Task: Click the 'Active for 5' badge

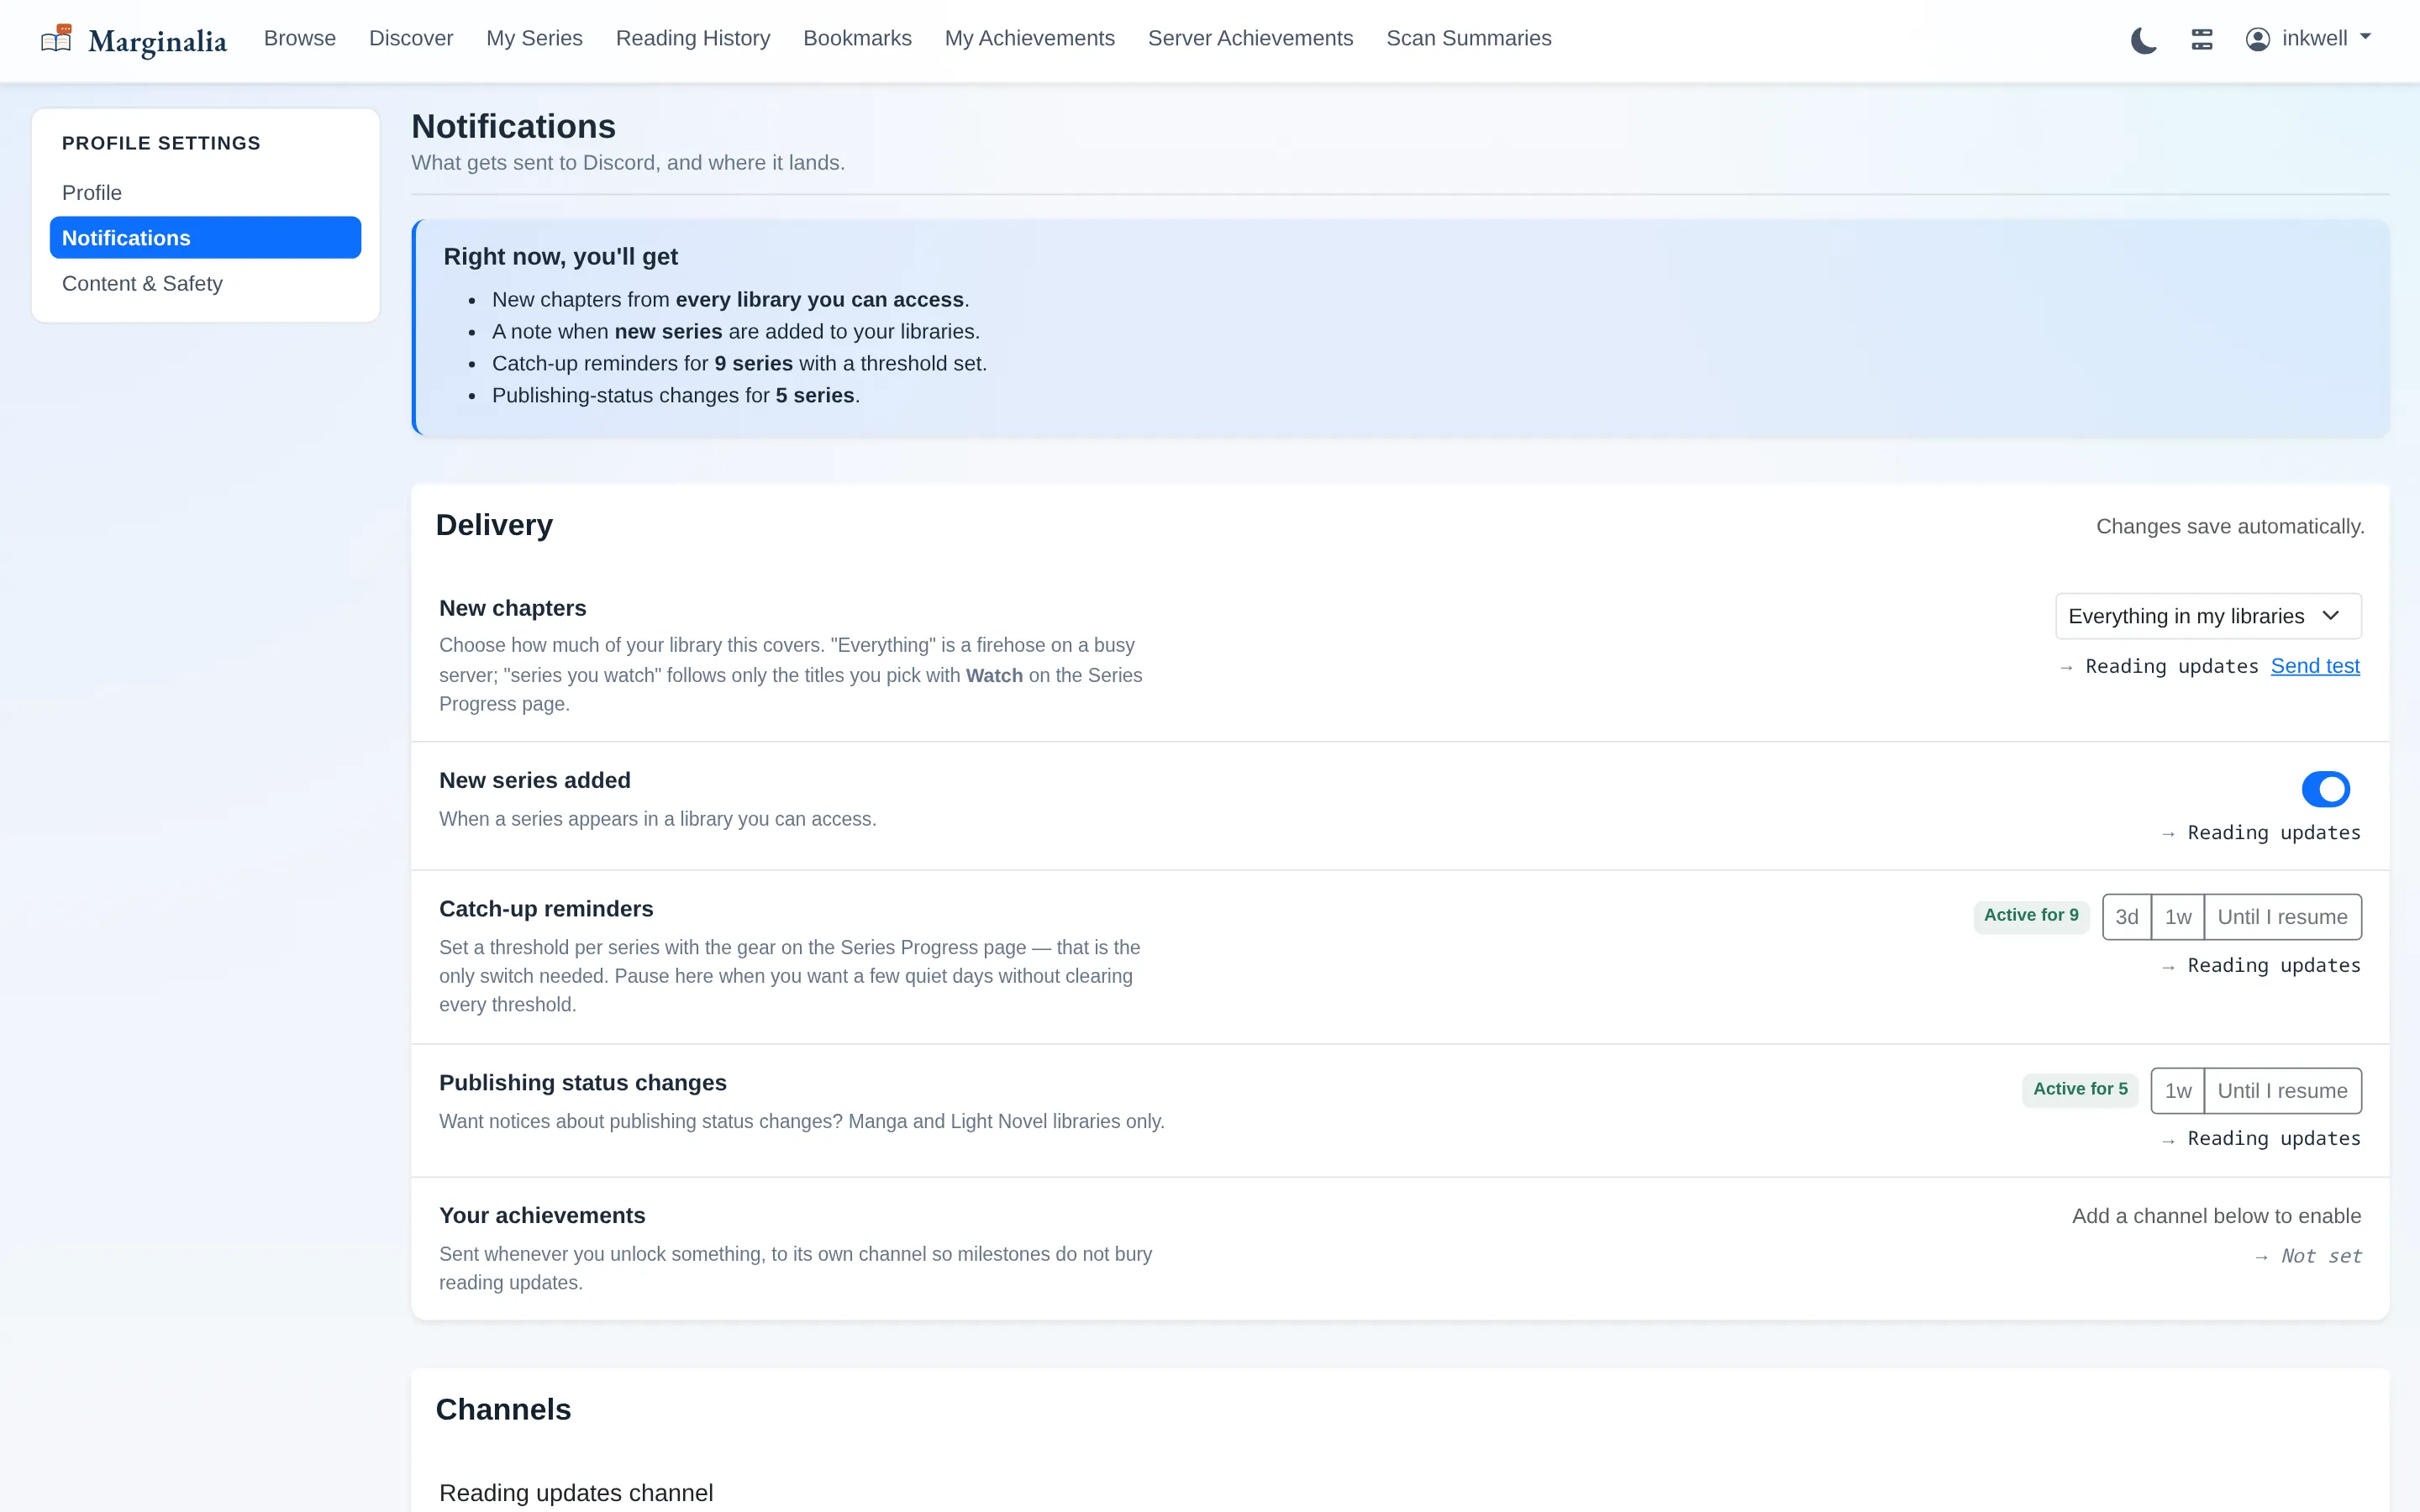Action: [x=2080, y=1090]
